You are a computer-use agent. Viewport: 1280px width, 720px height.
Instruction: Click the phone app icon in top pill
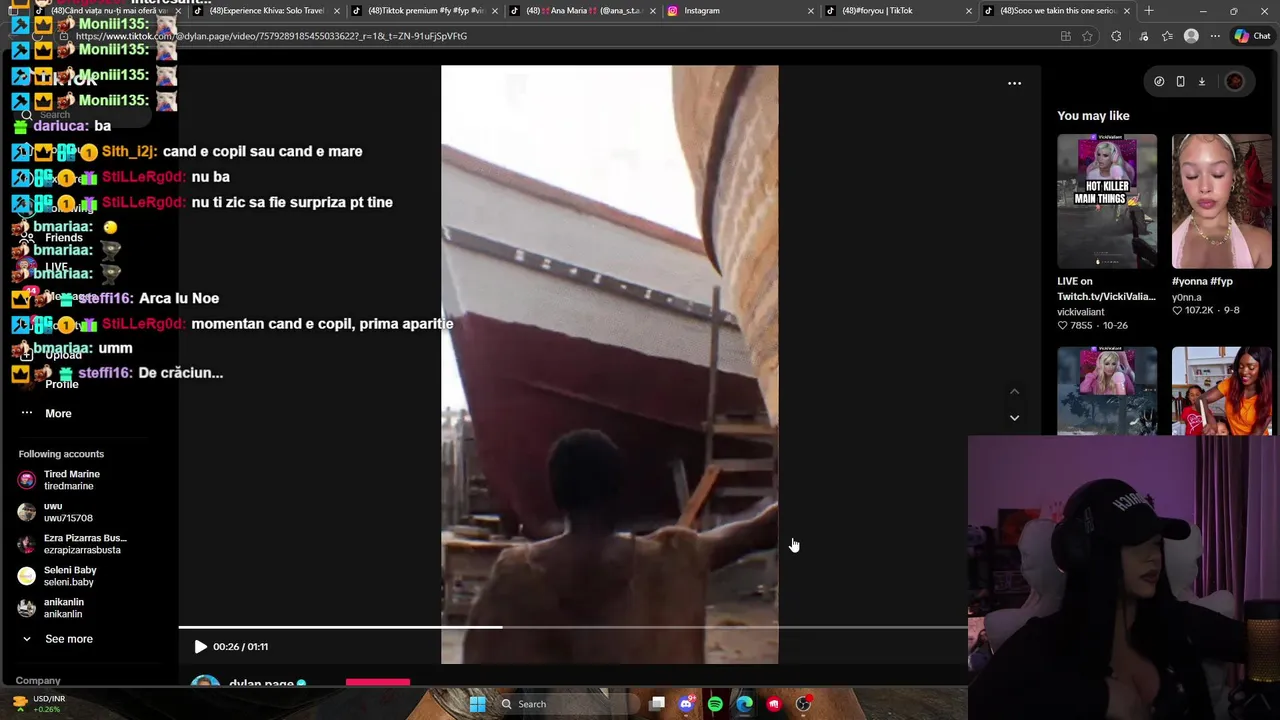point(1180,82)
